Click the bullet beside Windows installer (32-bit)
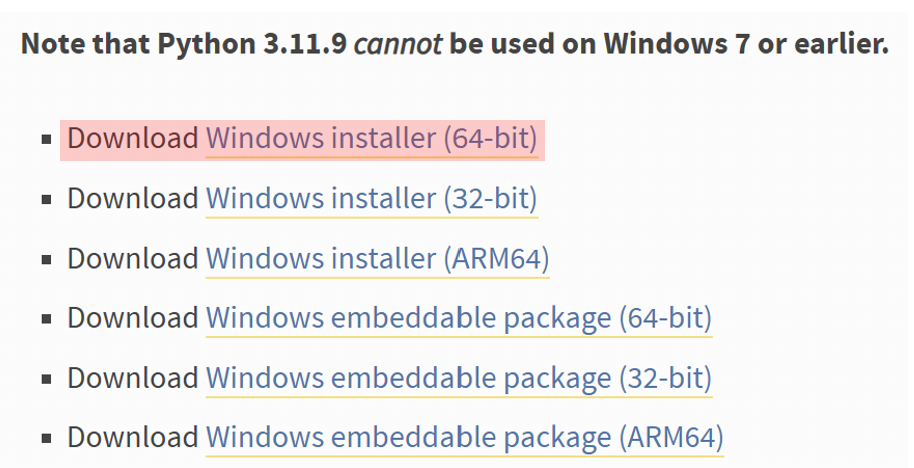Screen dimensions: 914x468 (x=47, y=200)
